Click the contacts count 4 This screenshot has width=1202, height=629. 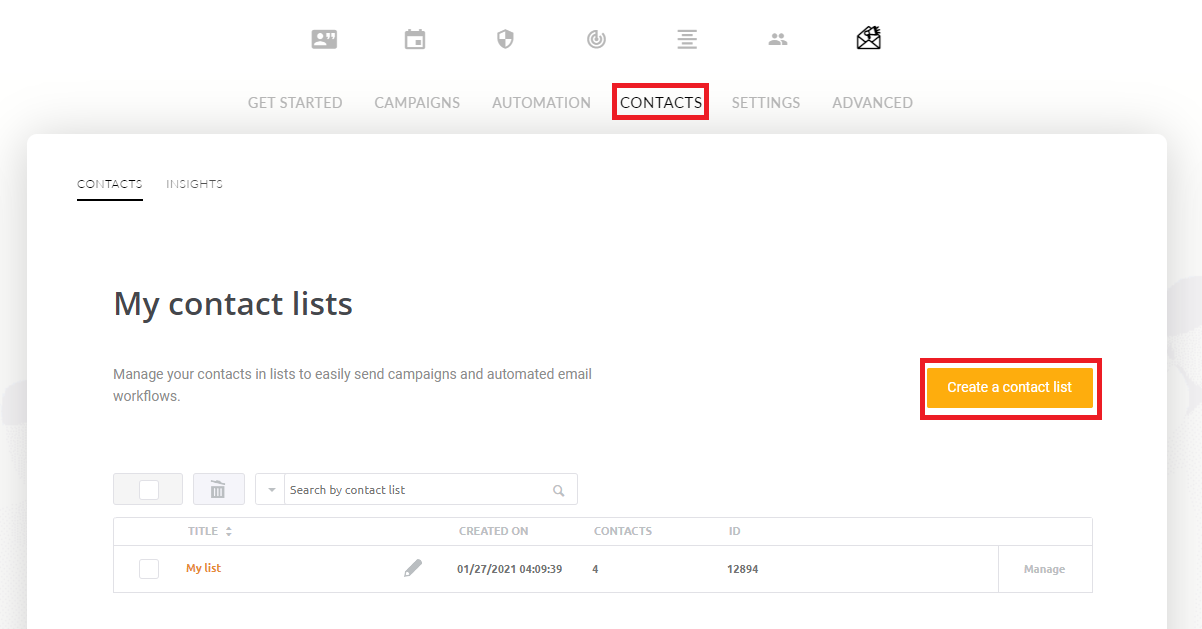pyautogui.click(x=595, y=569)
